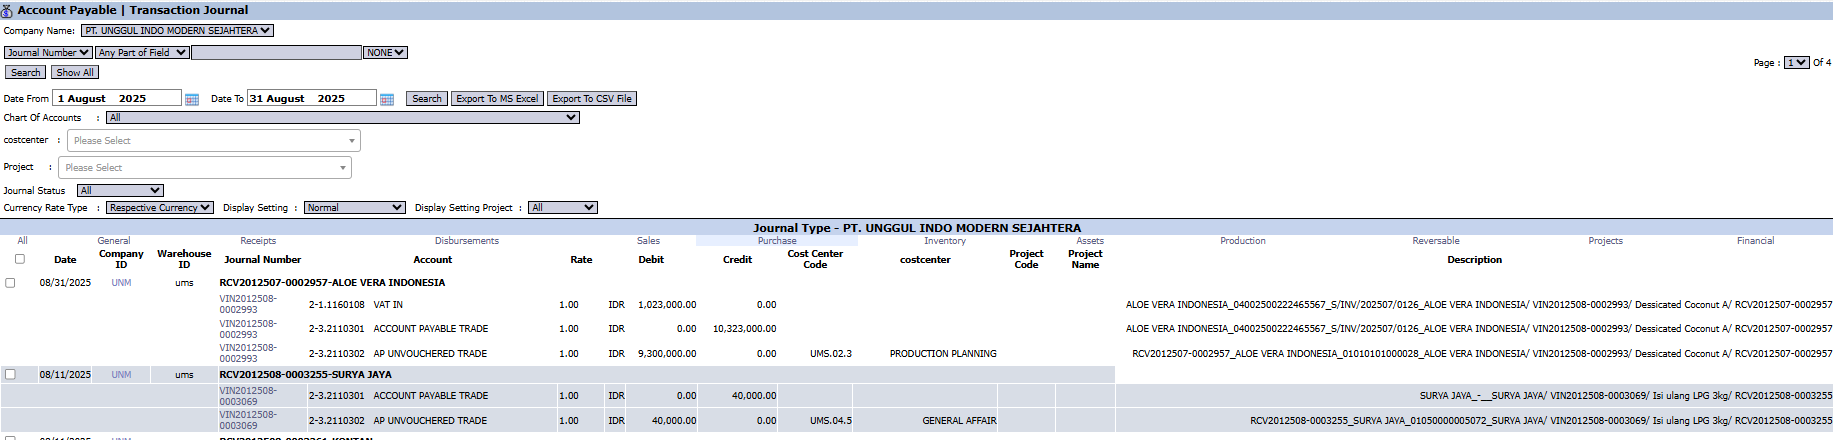Open the Chart Of Accounts dropdown

click(x=342, y=118)
